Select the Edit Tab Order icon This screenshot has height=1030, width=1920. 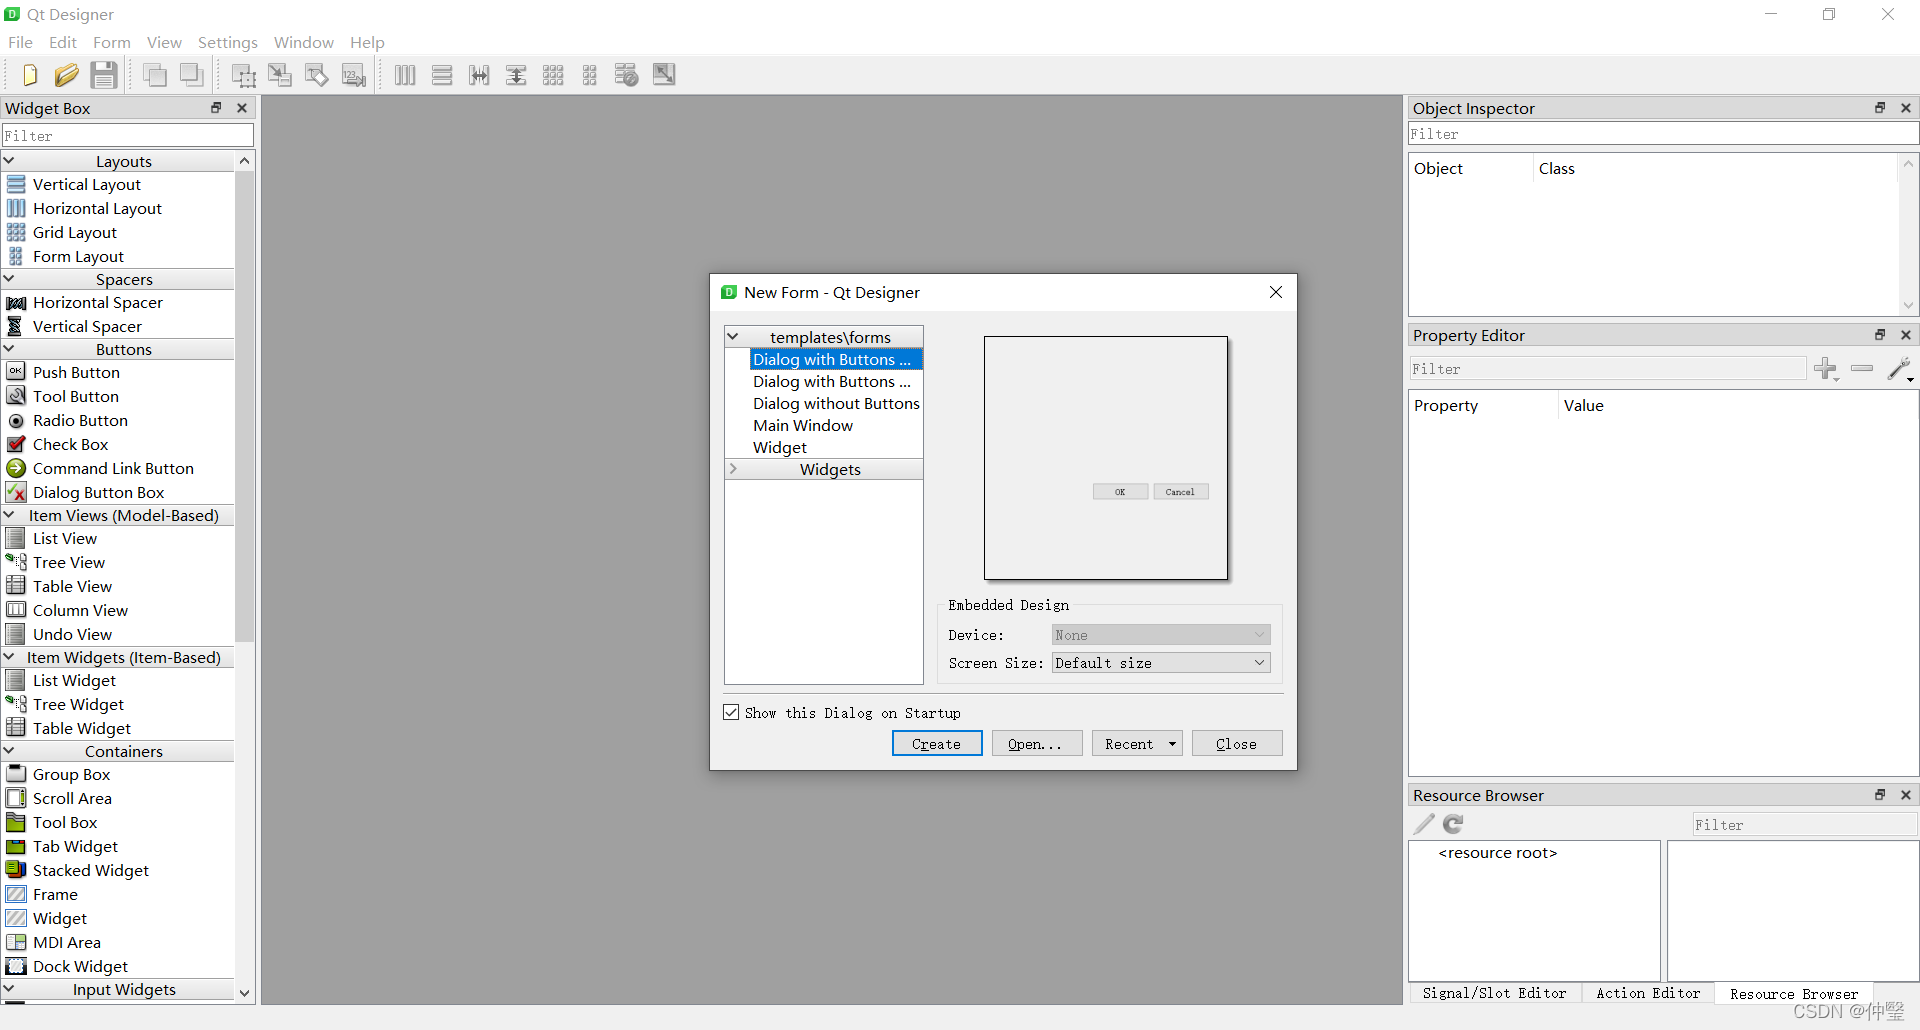(354, 75)
